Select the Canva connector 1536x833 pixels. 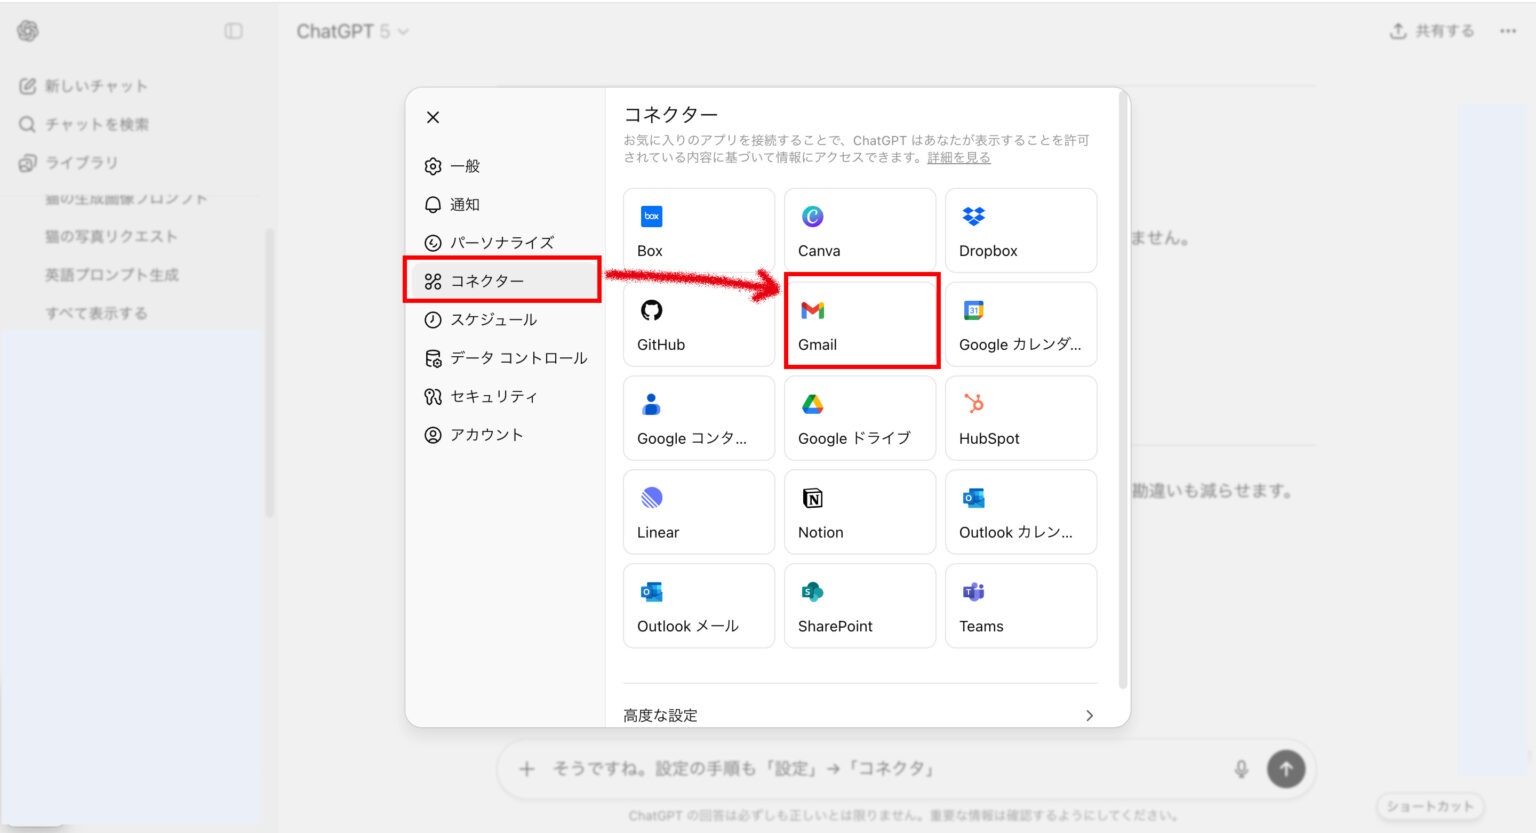pos(860,230)
